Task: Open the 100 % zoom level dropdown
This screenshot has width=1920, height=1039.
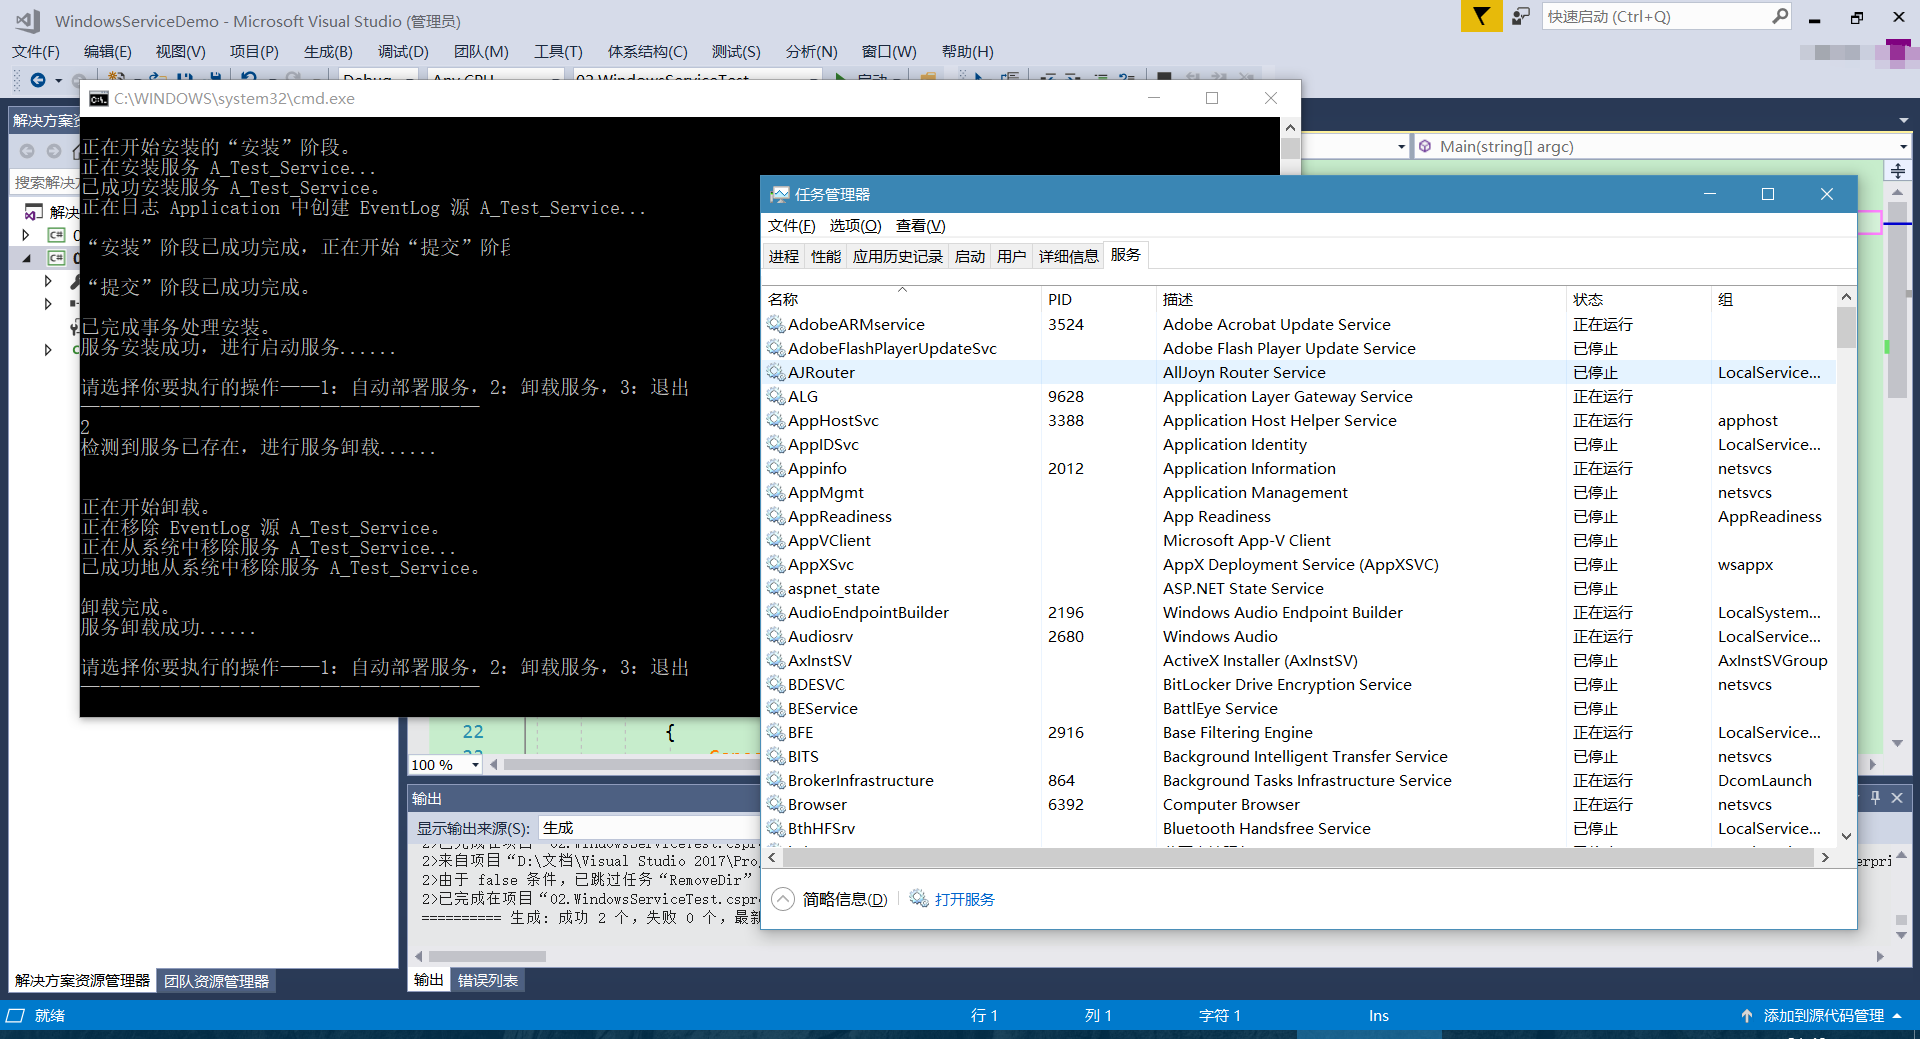Action: tap(475, 764)
